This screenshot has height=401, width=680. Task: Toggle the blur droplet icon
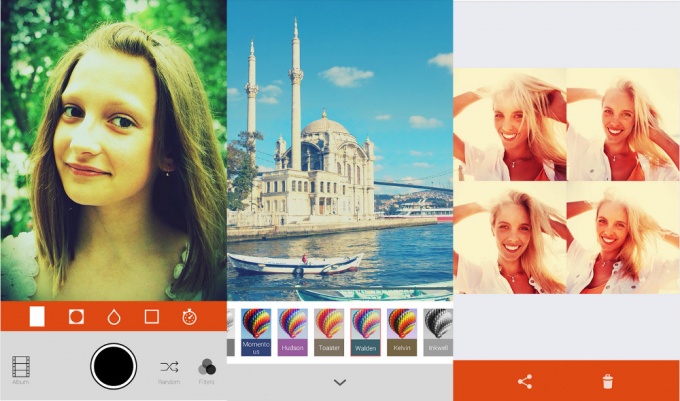click(114, 317)
